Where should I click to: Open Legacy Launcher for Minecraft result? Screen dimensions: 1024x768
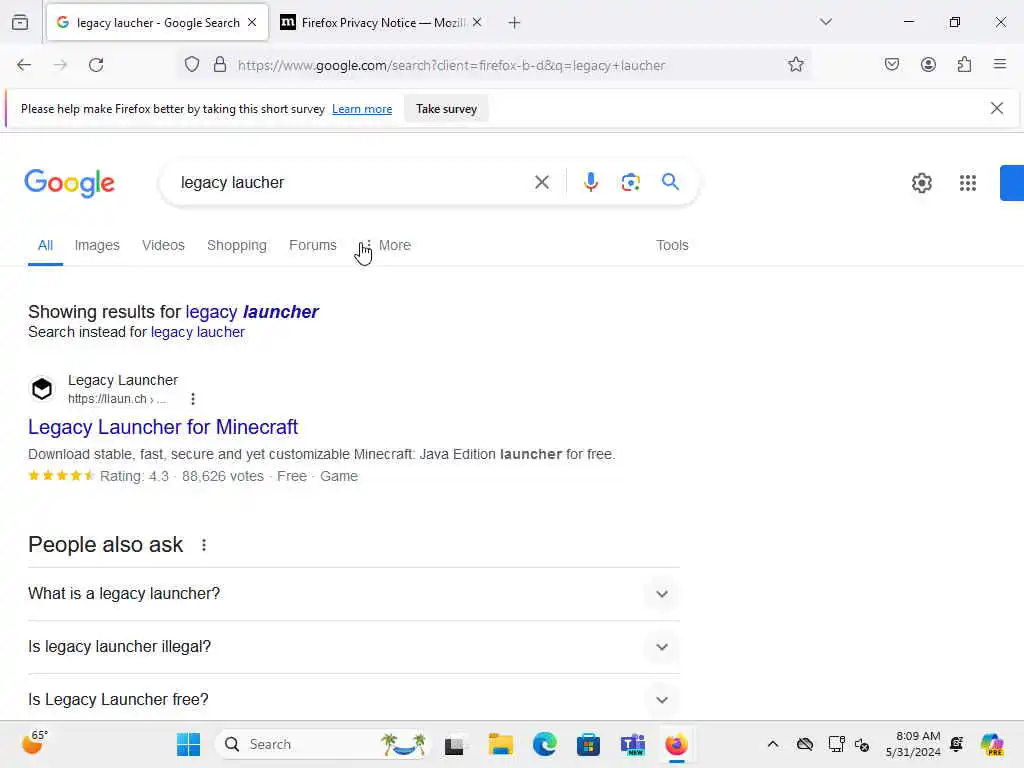coord(163,427)
